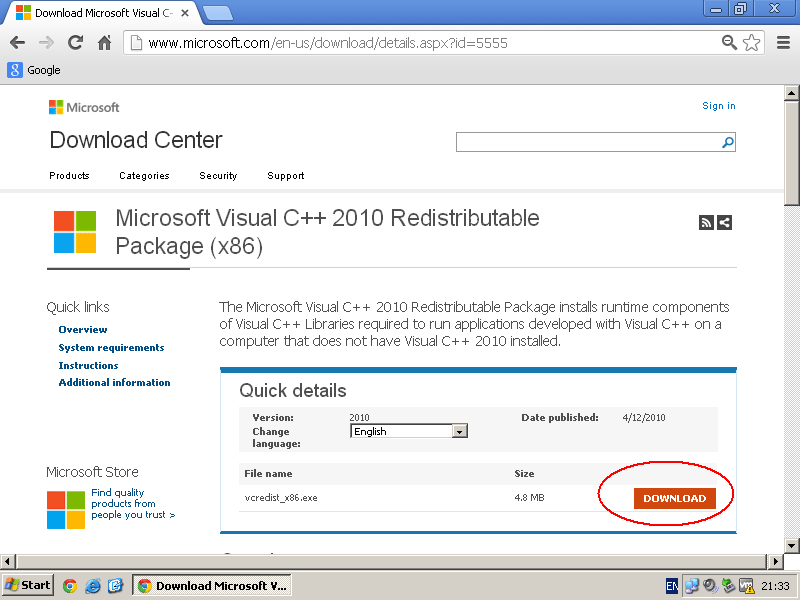Click the Visual C++ product logo

[75, 232]
